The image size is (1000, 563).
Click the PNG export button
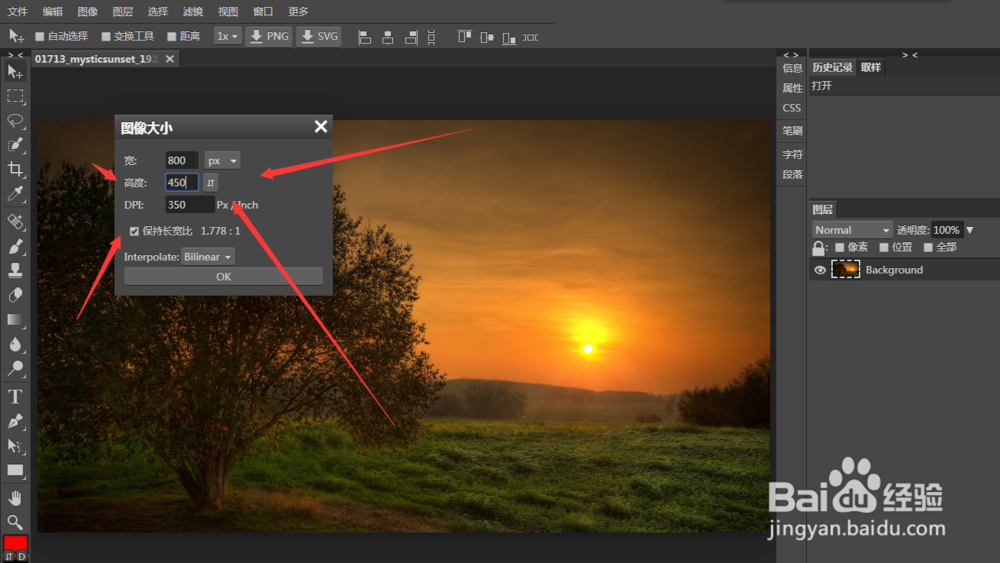(x=270, y=36)
